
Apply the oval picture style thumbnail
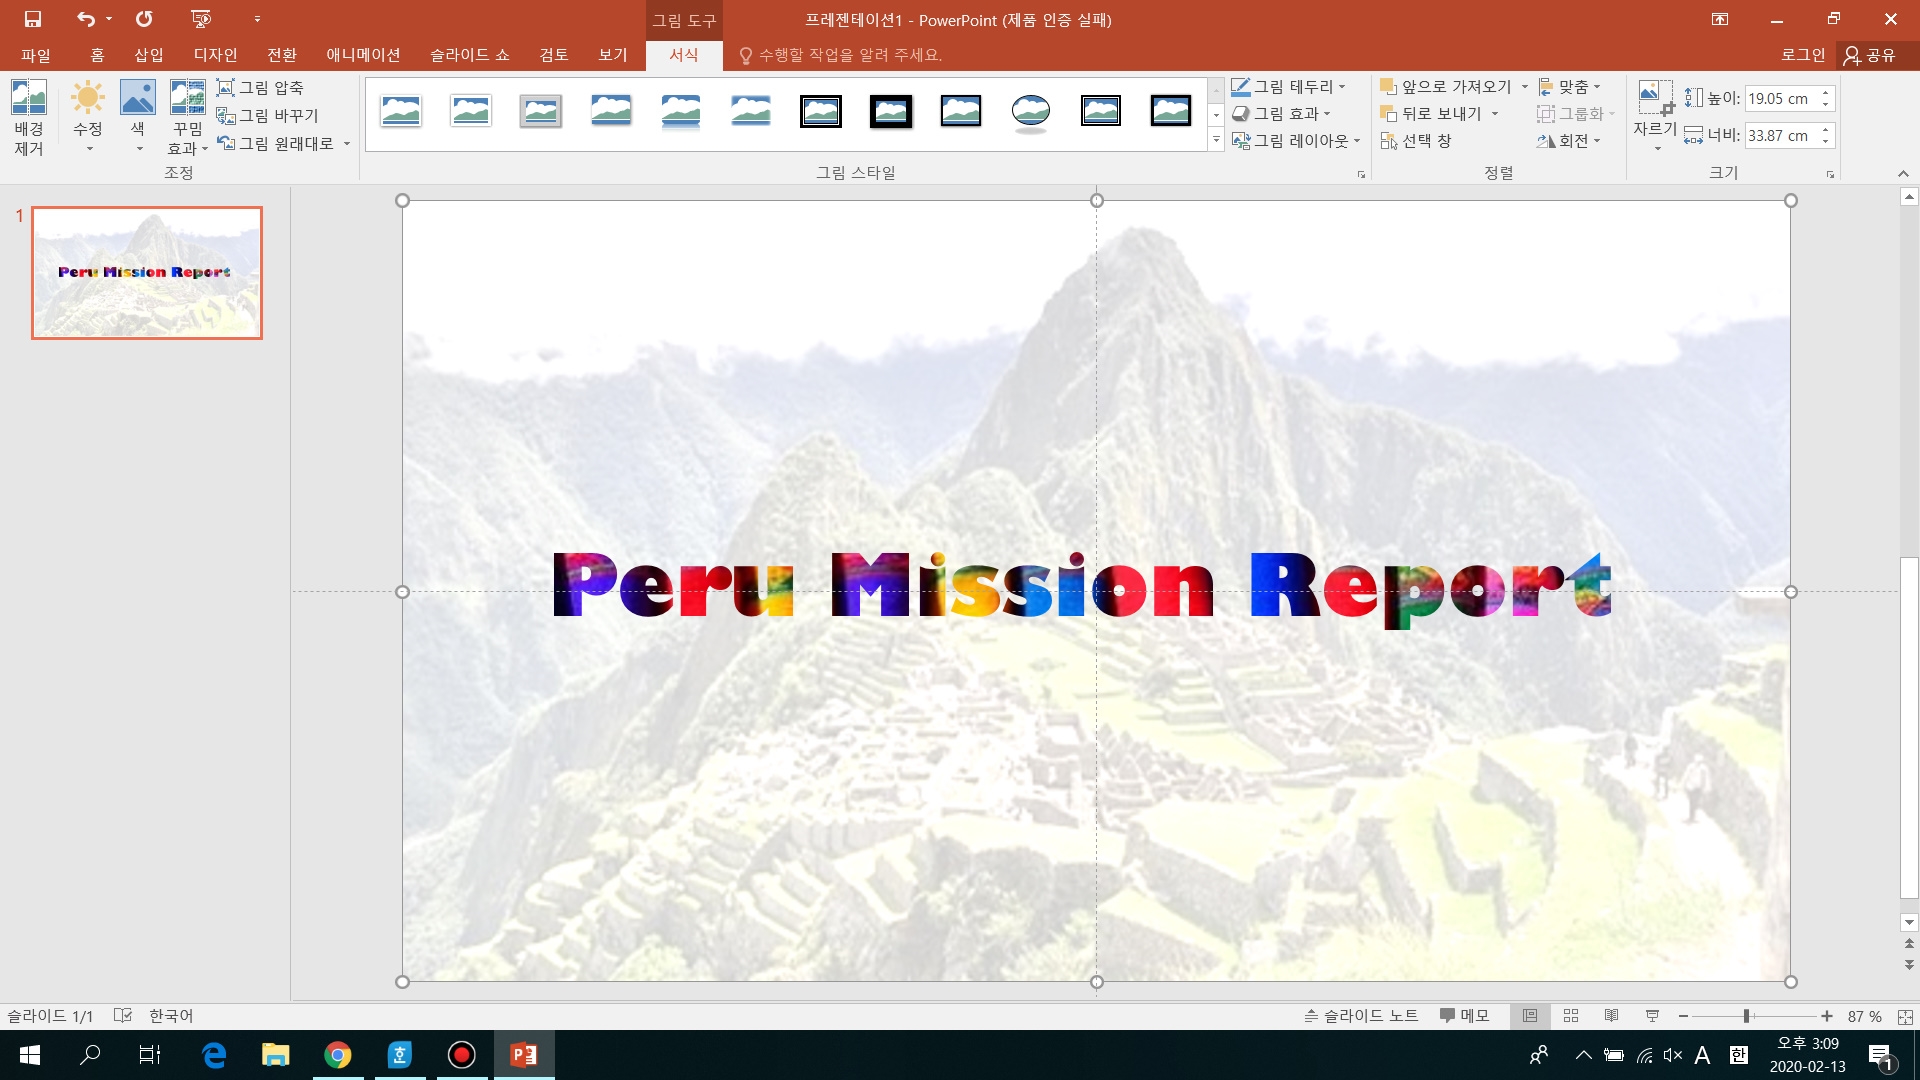(1030, 111)
